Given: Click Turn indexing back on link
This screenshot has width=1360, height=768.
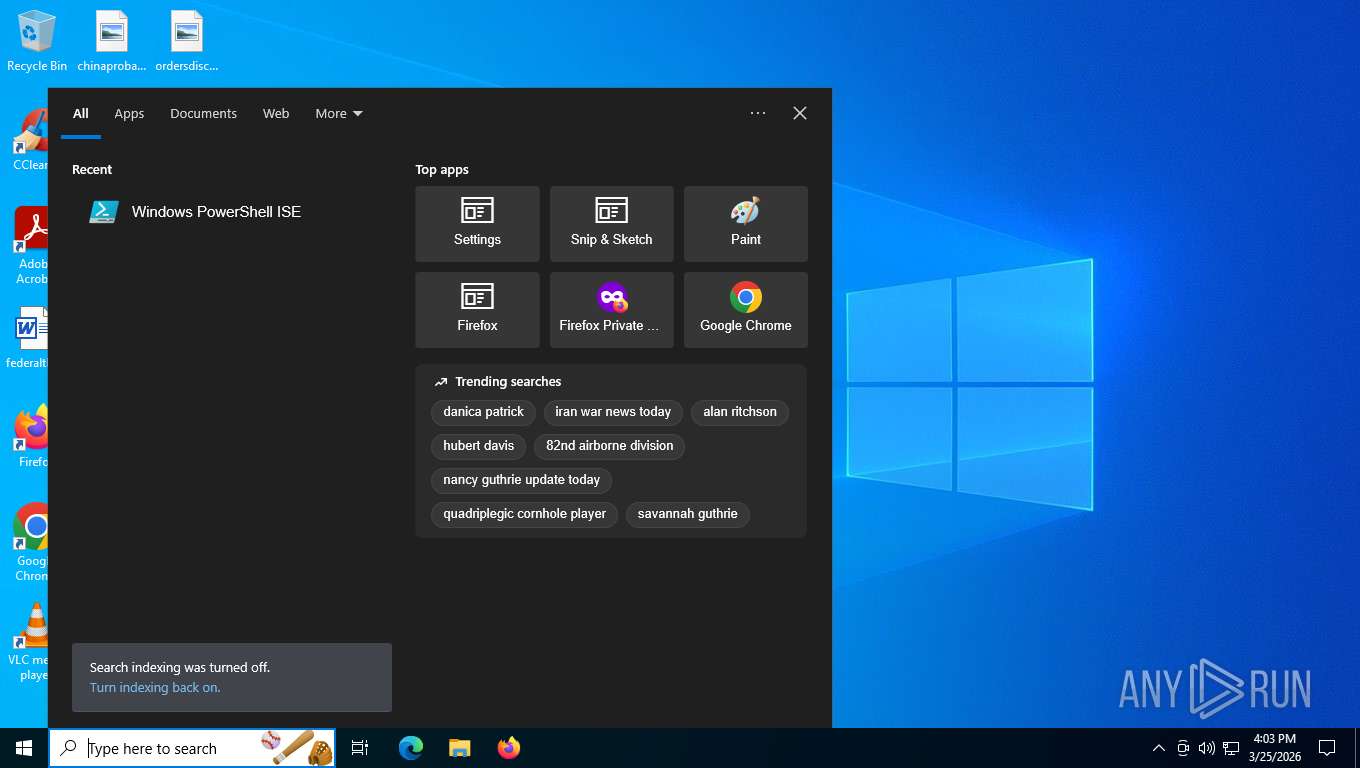Looking at the screenshot, I should [x=155, y=688].
